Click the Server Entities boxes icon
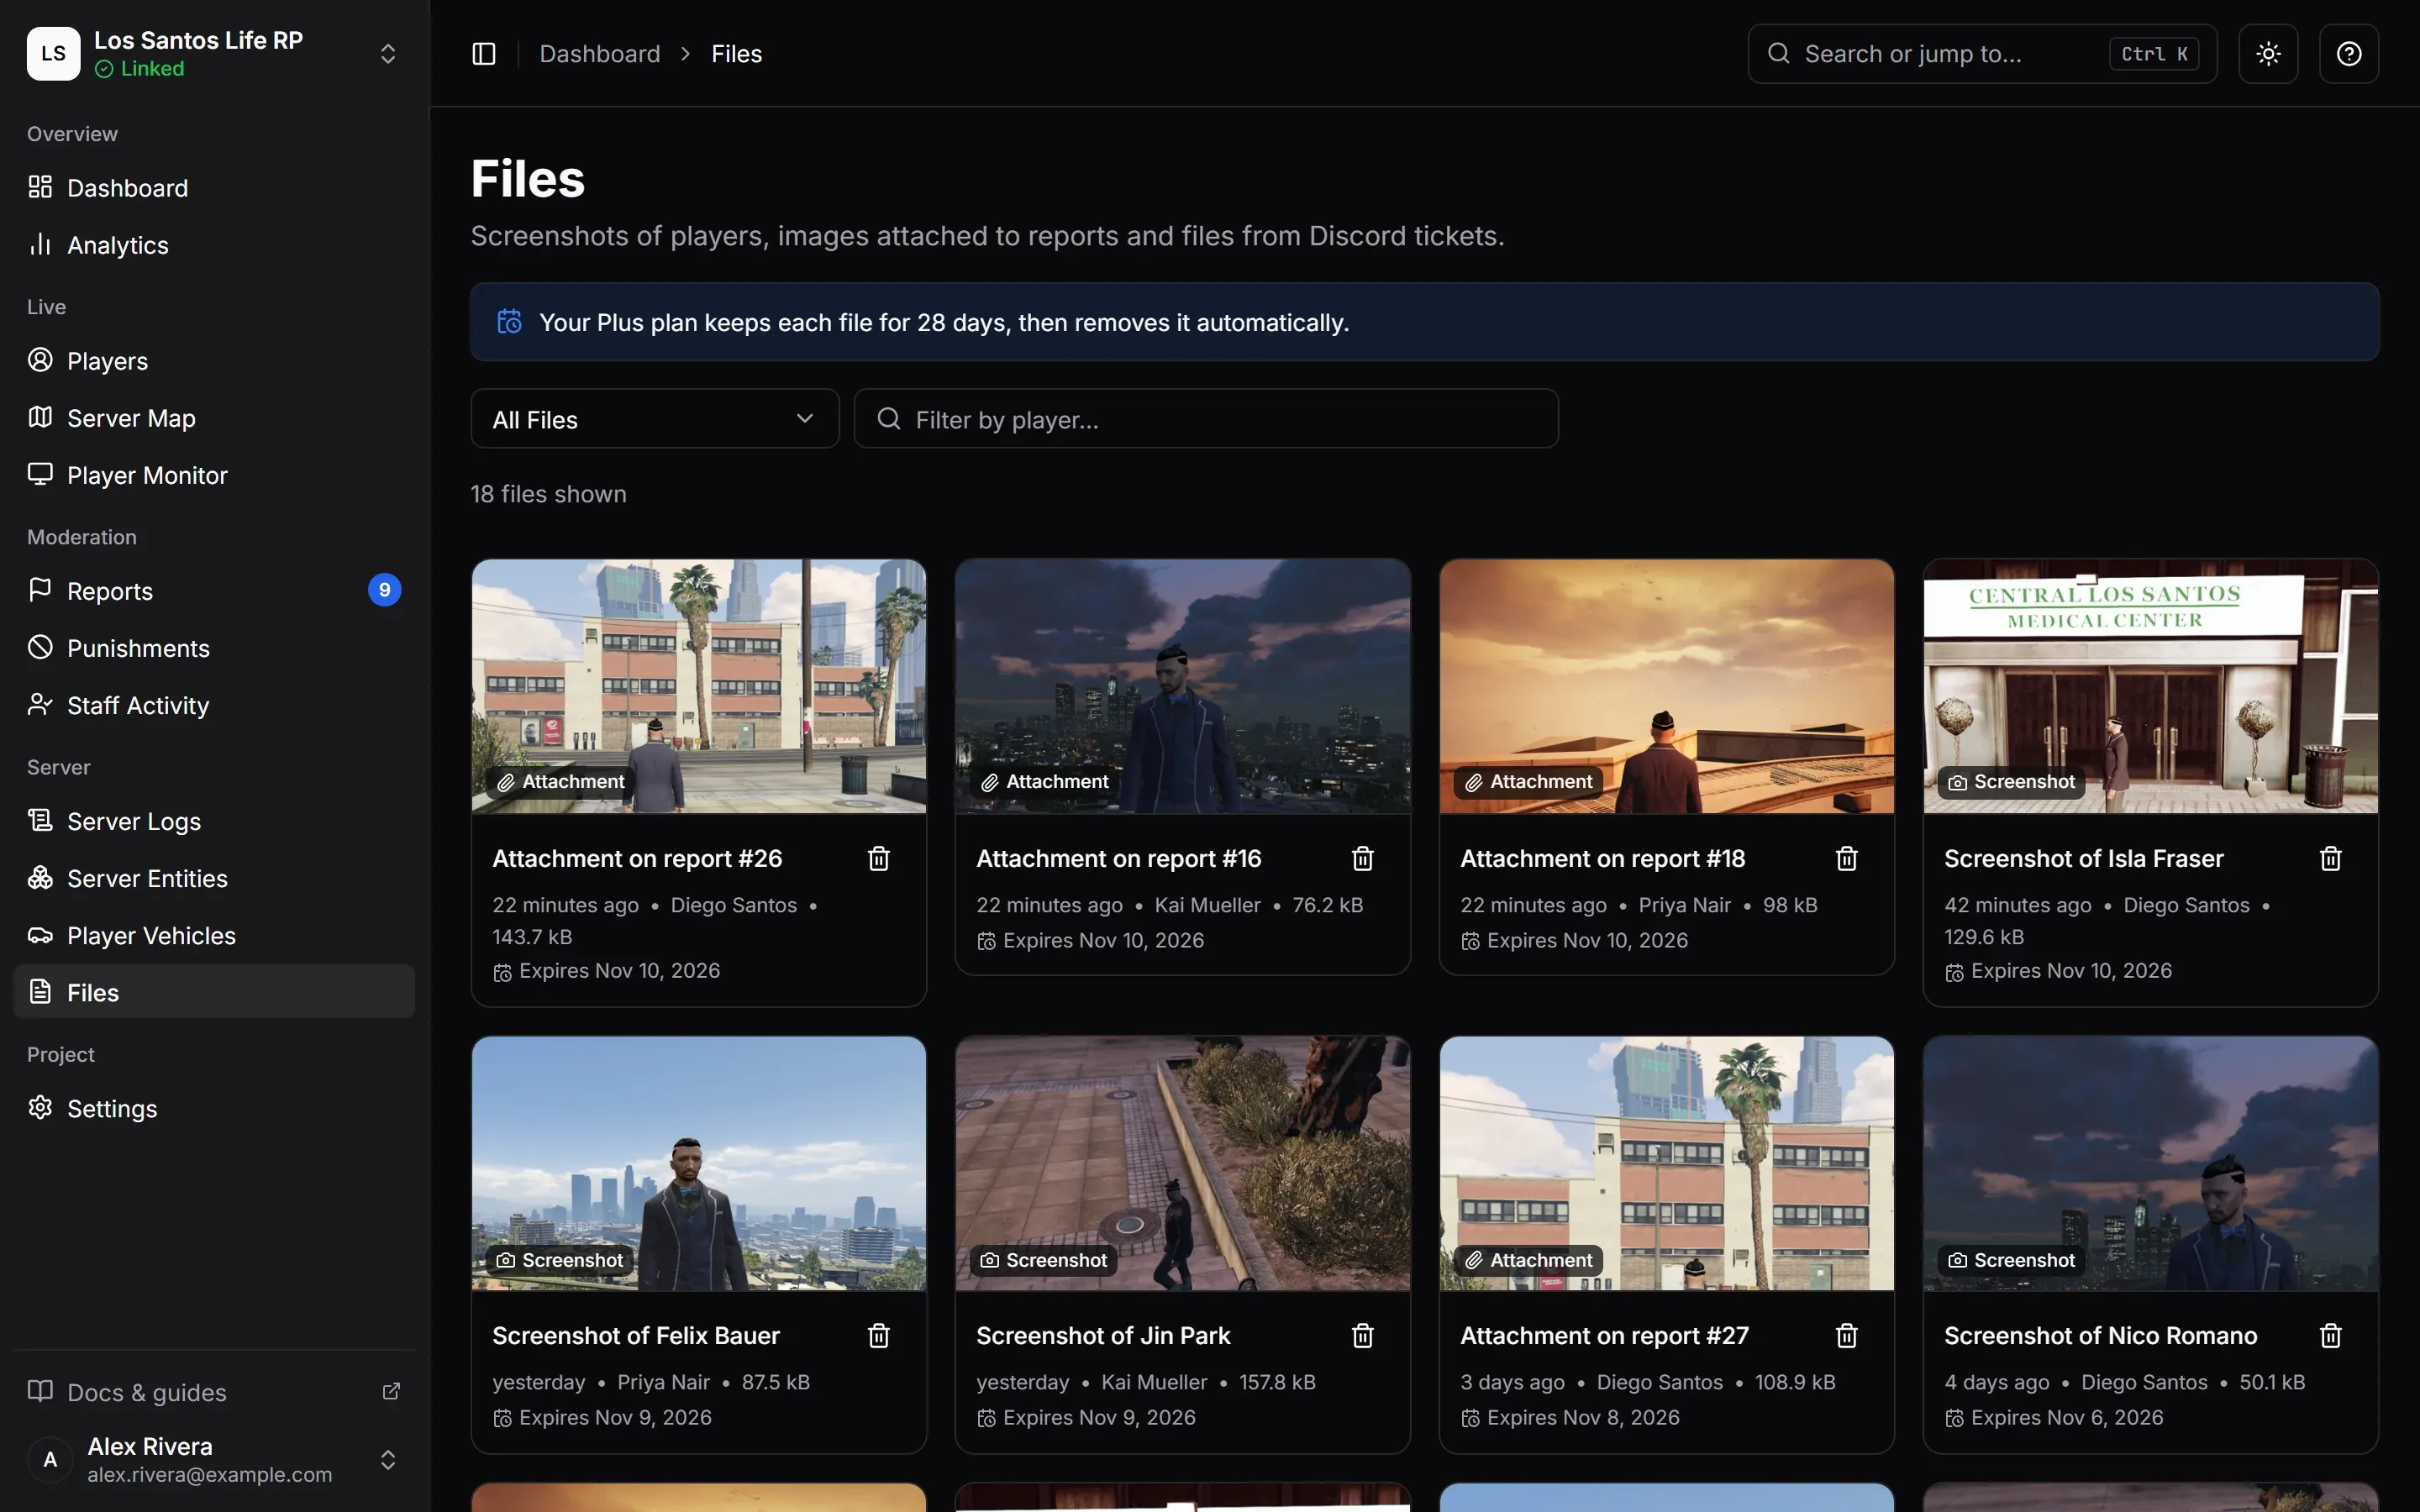This screenshot has width=2420, height=1512. coord(40,877)
